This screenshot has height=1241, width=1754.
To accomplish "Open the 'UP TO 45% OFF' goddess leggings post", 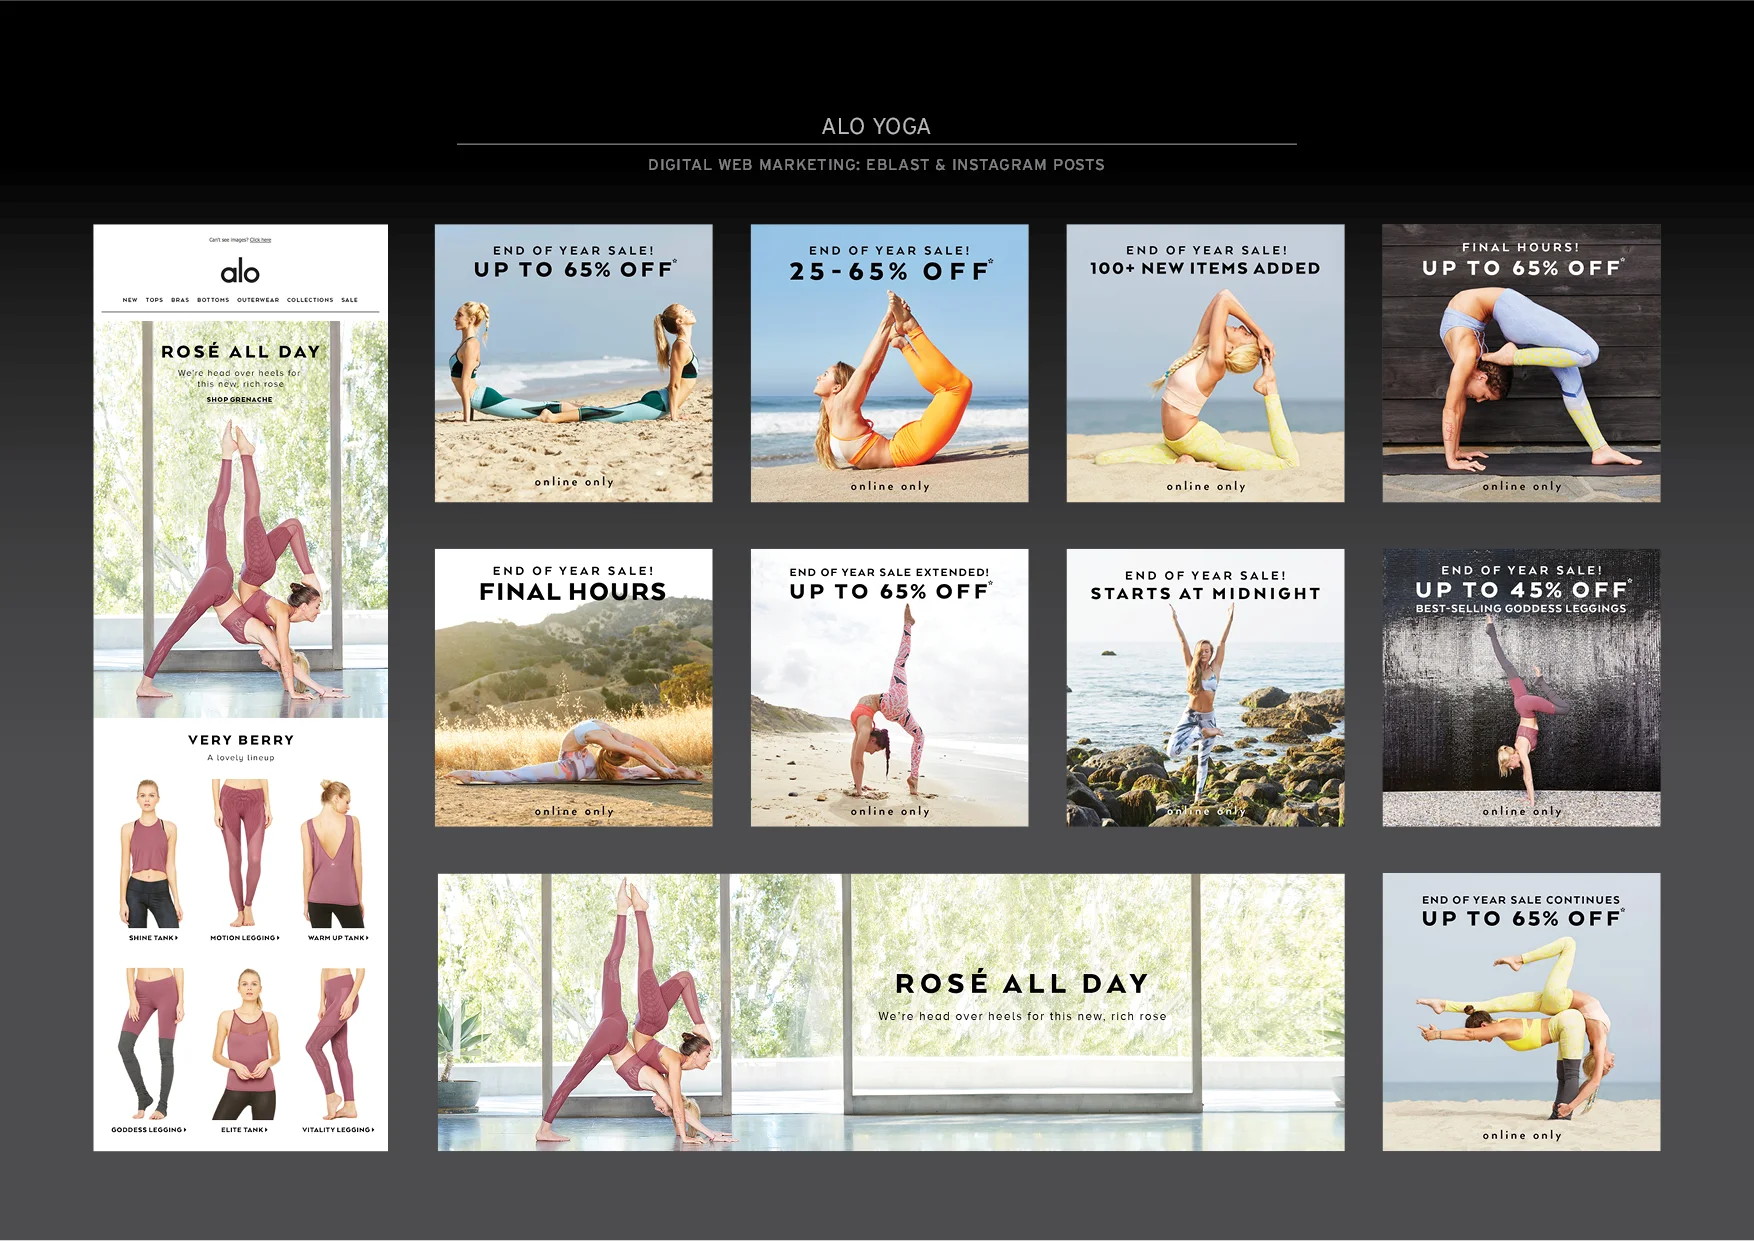I will click(x=1521, y=688).
